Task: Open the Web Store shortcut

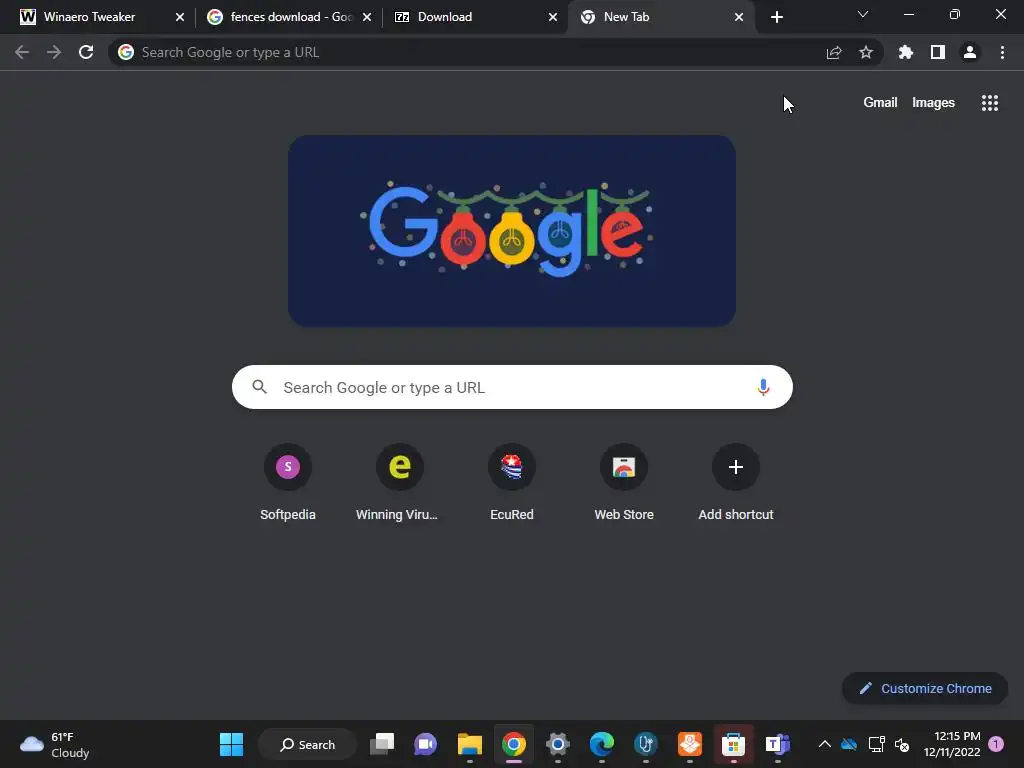Action: click(624, 483)
